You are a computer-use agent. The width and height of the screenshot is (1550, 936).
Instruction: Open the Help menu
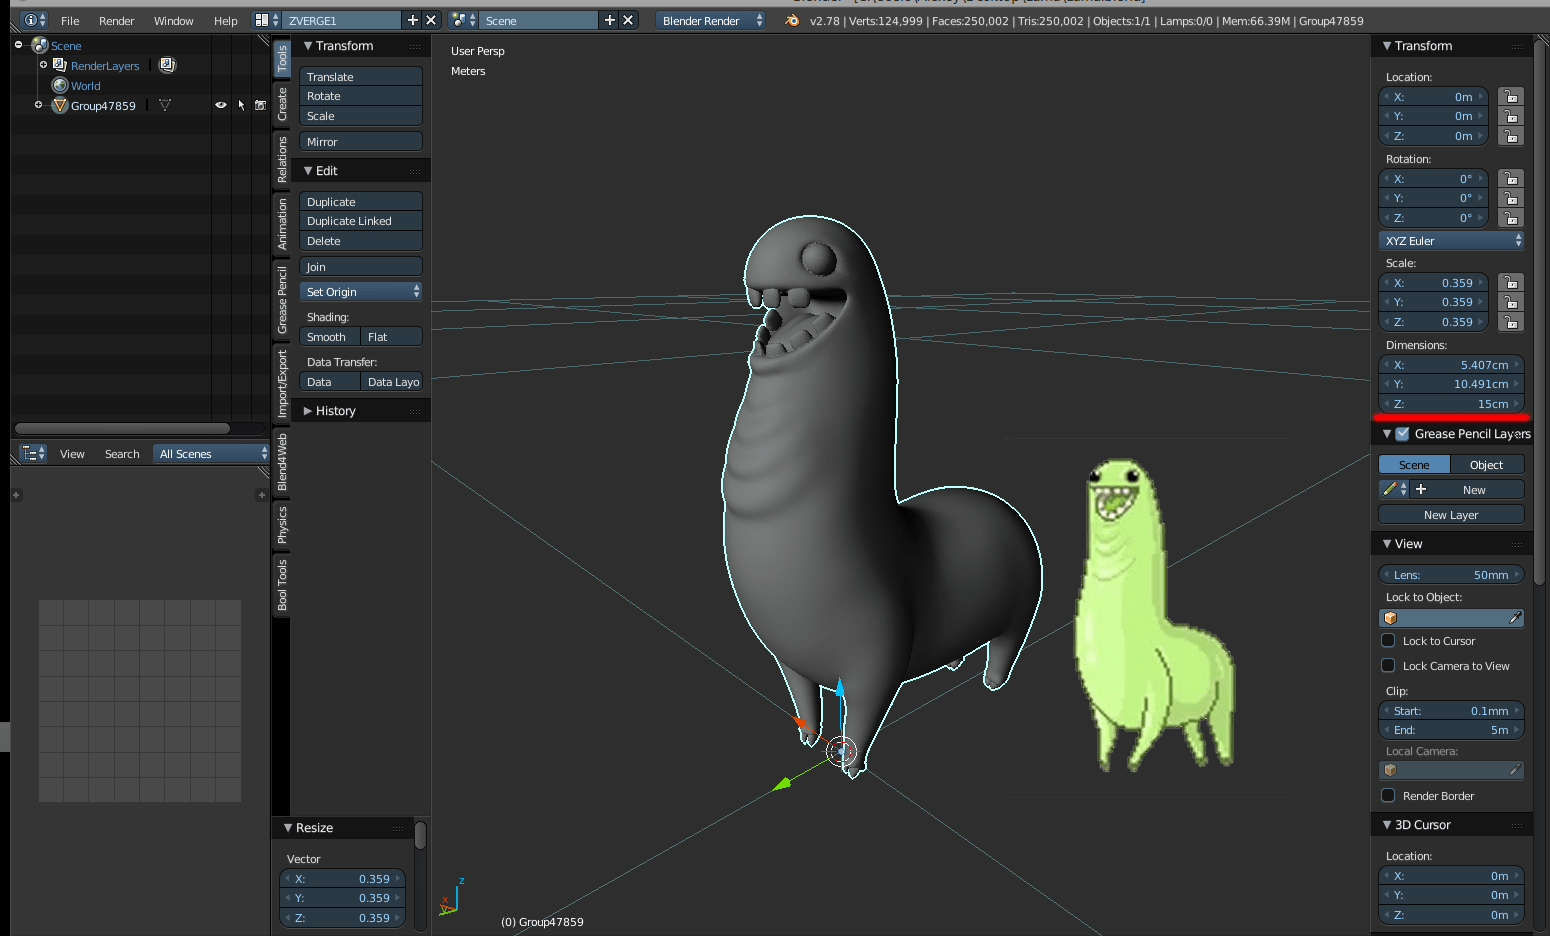[225, 20]
